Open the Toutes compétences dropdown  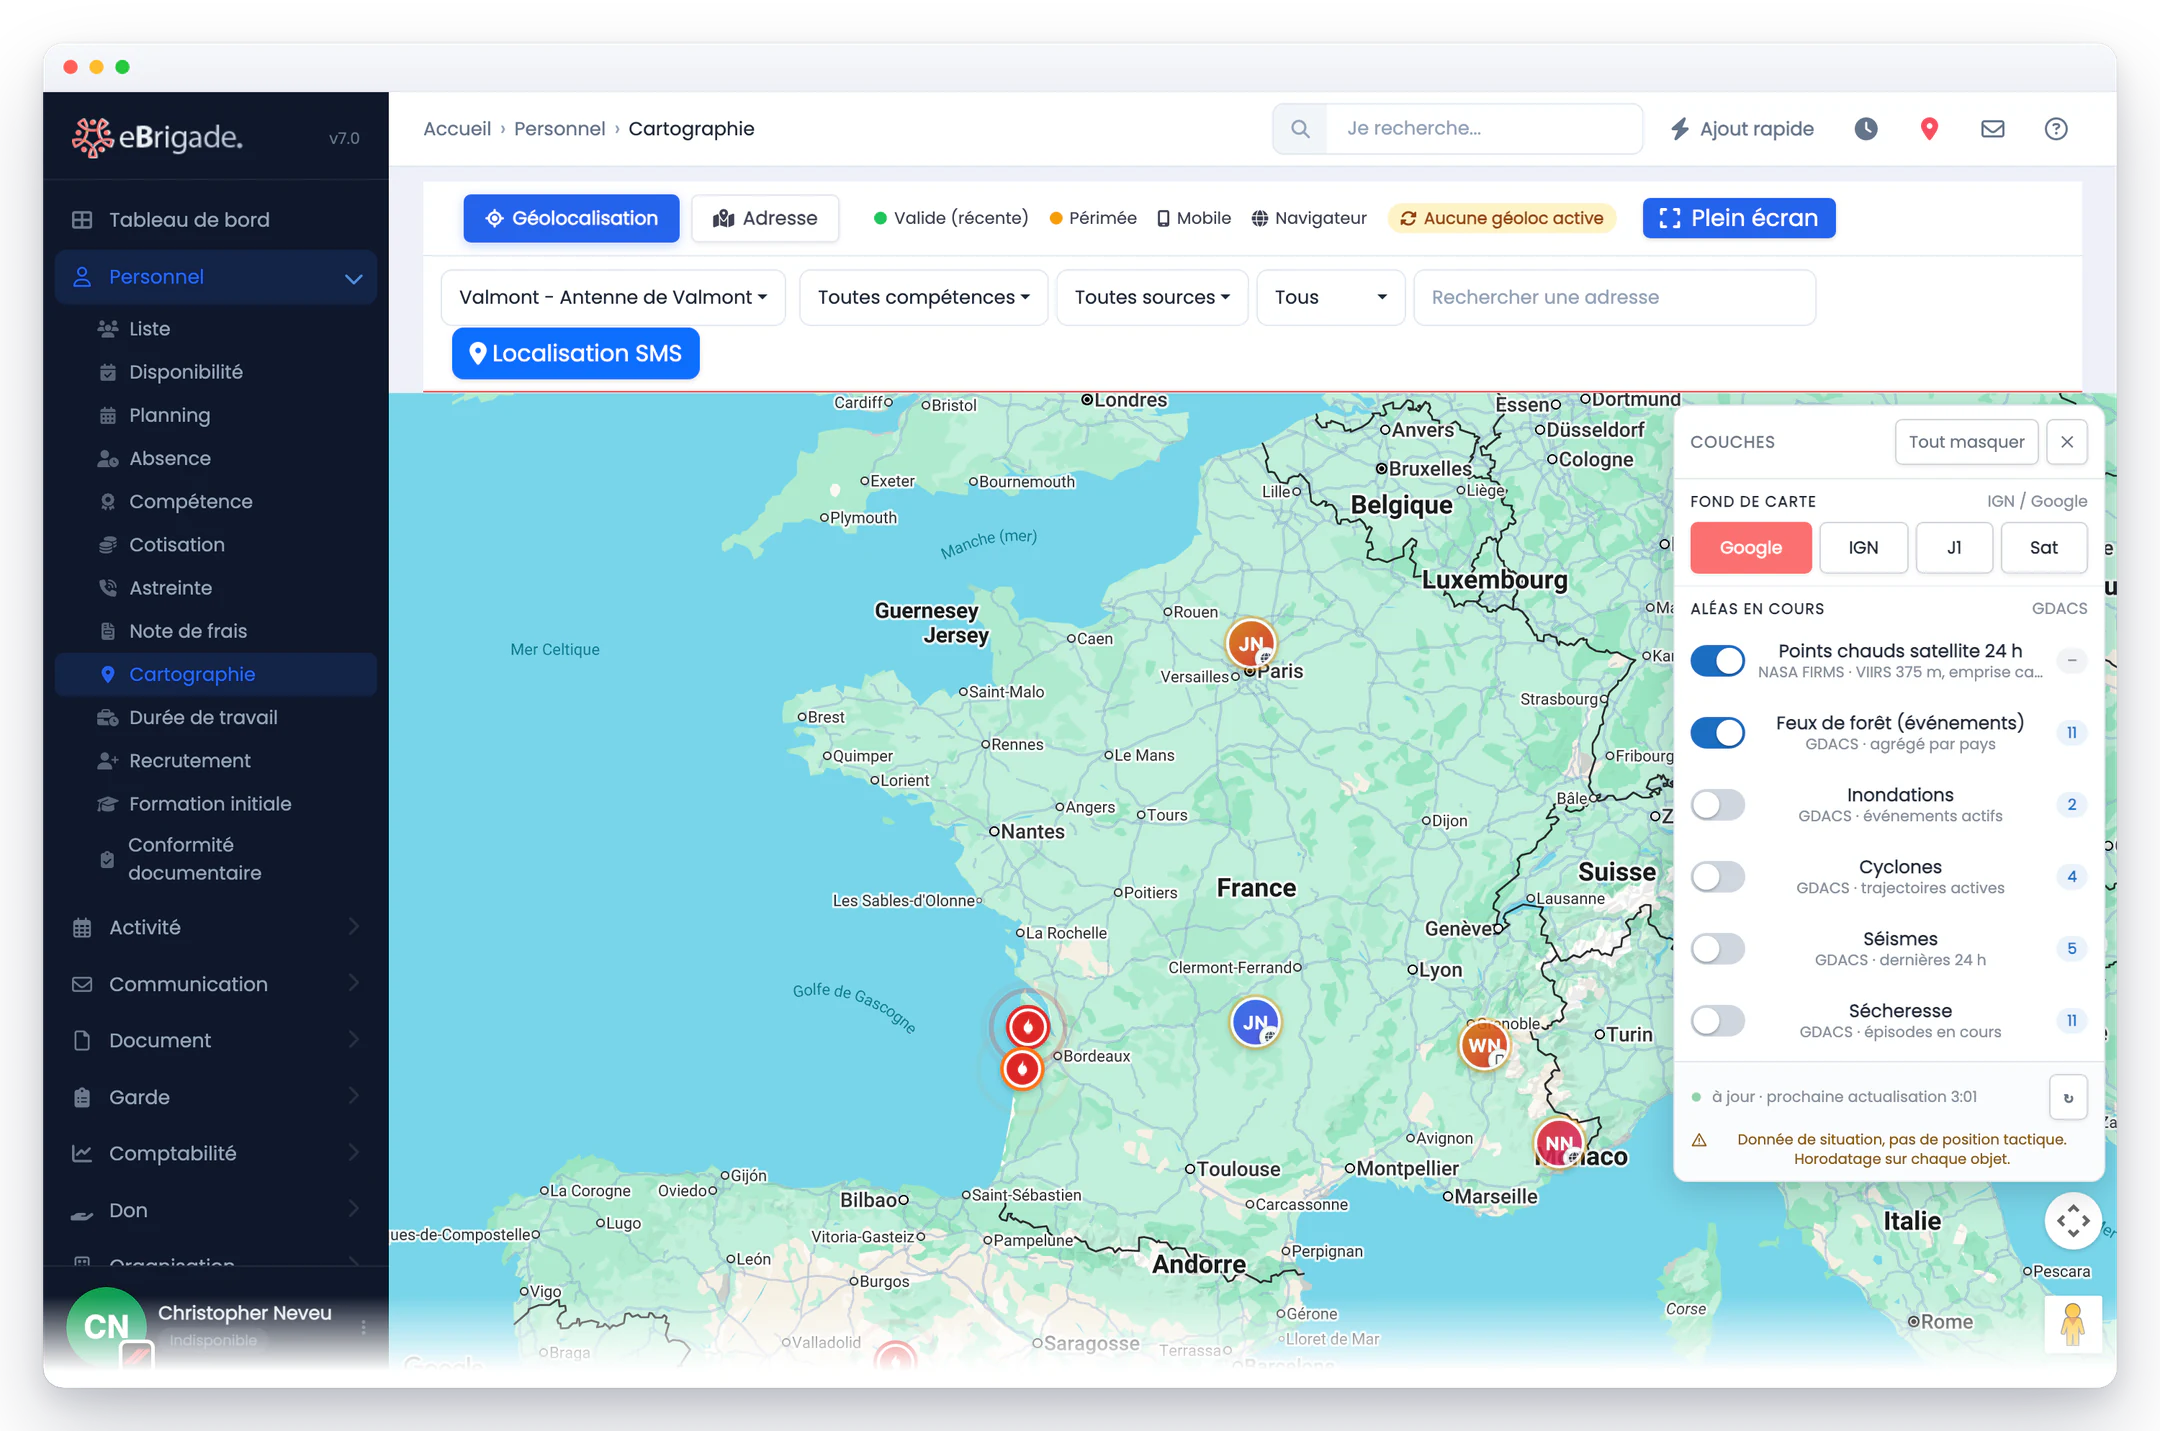coord(923,297)
